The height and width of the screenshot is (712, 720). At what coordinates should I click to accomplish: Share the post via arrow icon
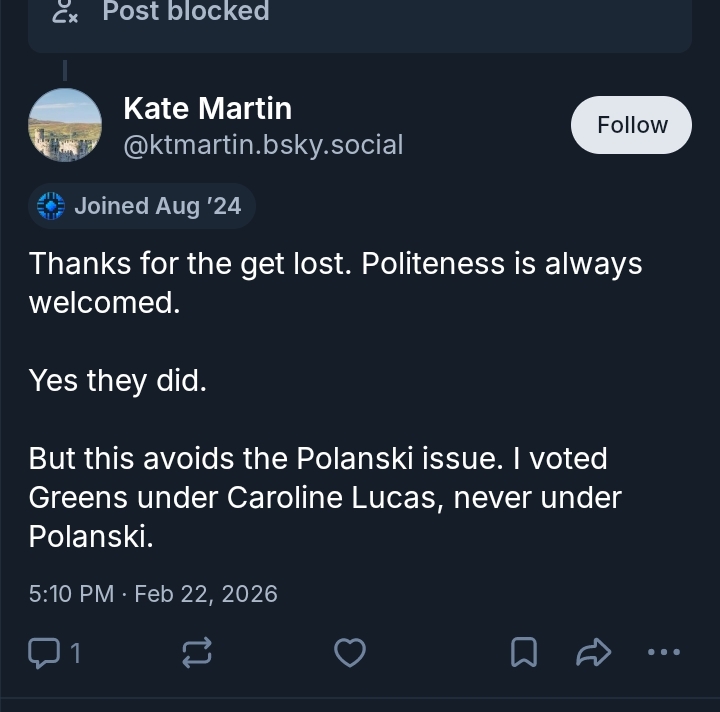pyautogui.click(x=593, y=653)
